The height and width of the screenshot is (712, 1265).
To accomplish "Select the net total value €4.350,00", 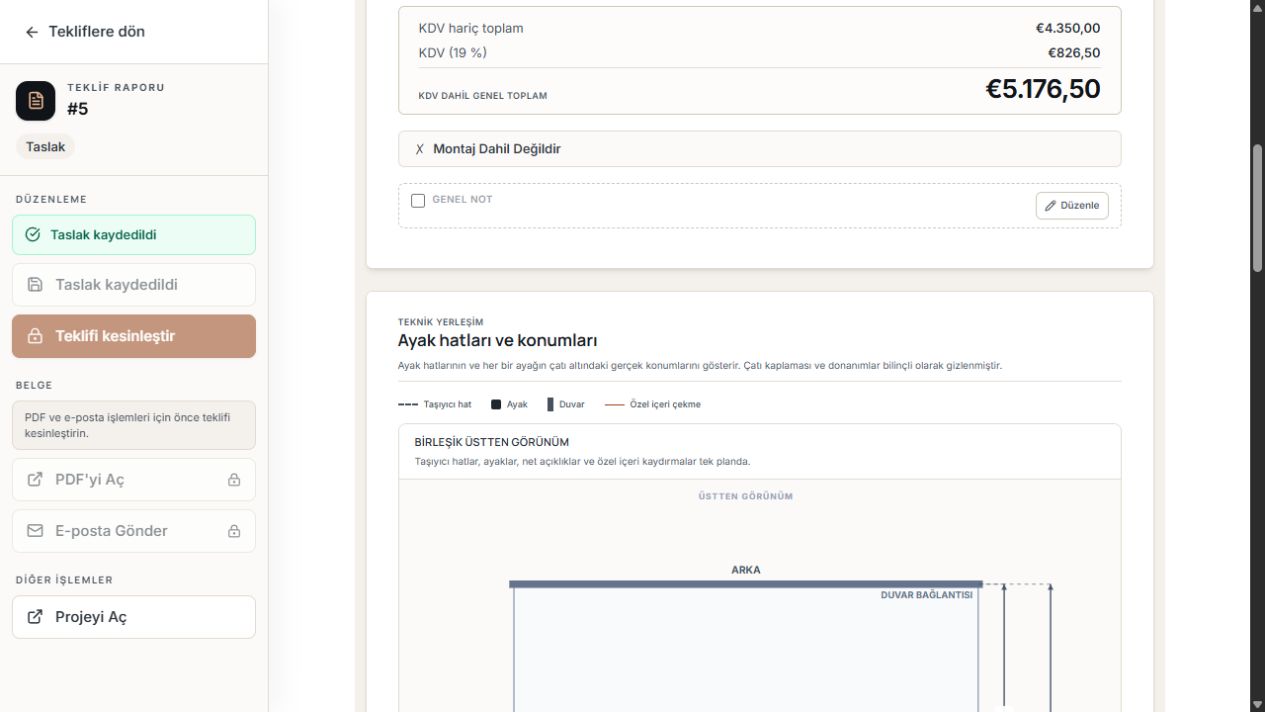I will click(x=1068, y=28).
